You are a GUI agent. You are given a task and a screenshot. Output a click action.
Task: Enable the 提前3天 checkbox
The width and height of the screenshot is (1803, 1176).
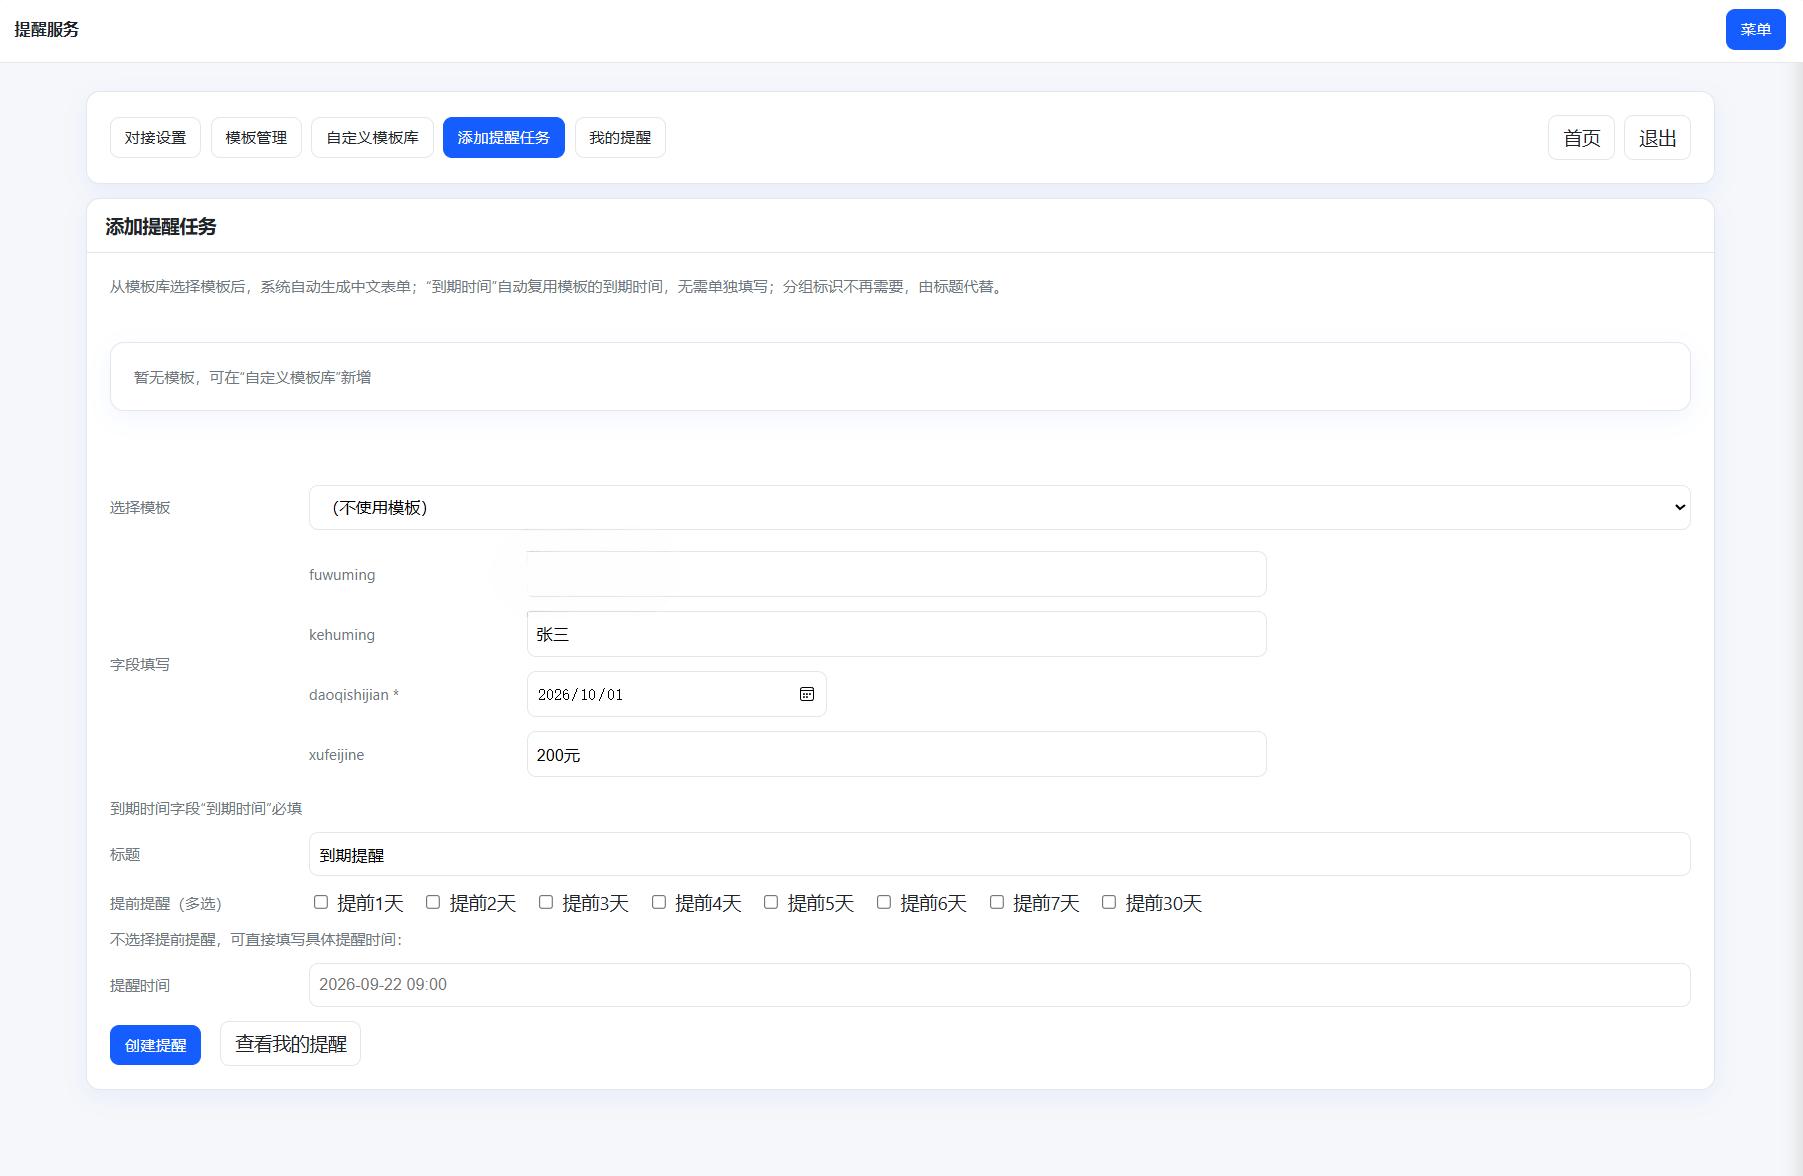(546, 902)
